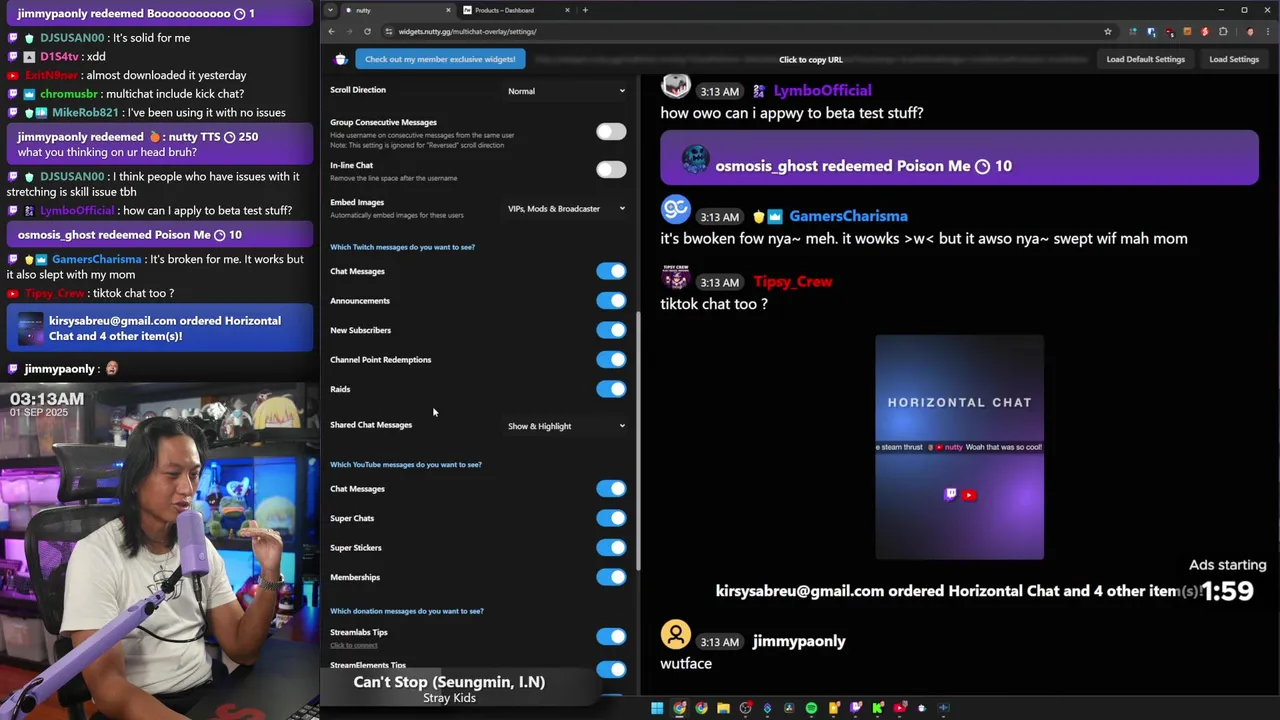Screen dimensions: 1280x720
Task: Click the settings panel vertical scrollbar
Action: [x=638, y=440]
